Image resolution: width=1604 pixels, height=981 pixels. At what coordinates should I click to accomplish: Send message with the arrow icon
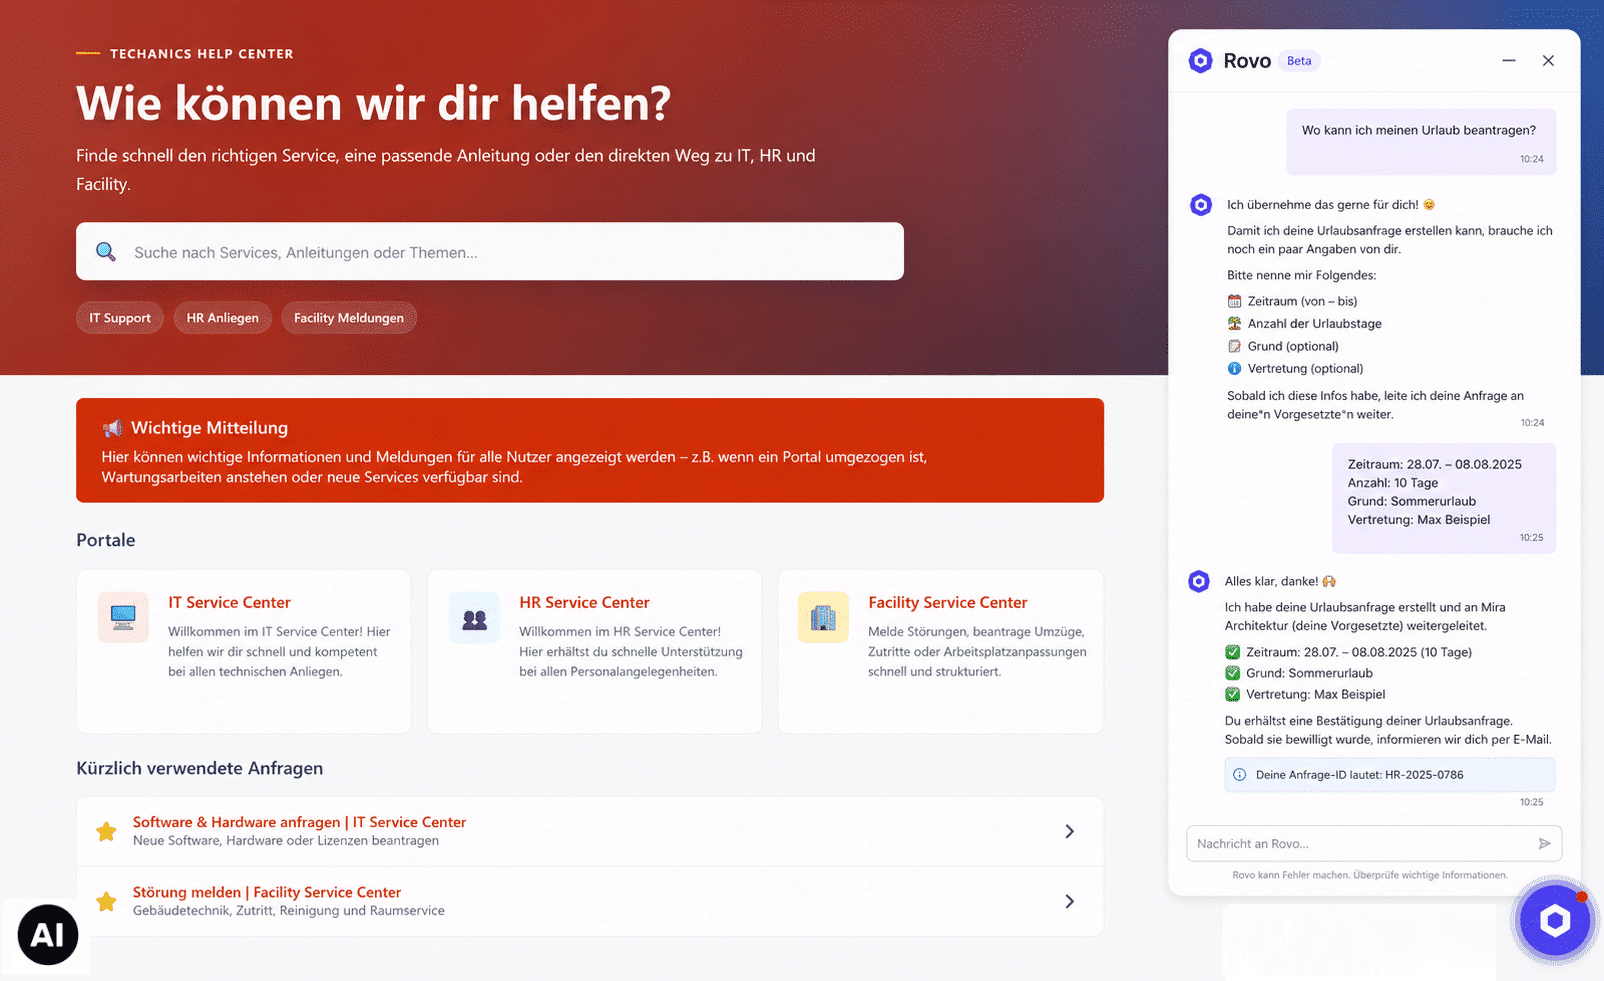[x=1544, y=843]
